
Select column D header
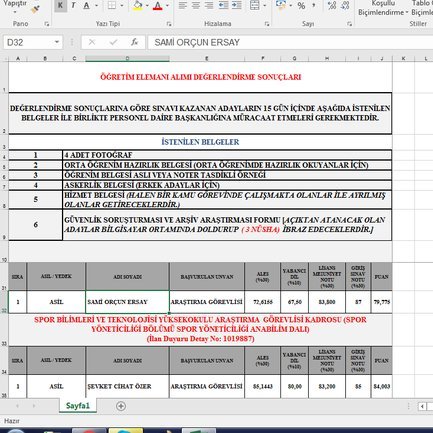tap(127, 59)
